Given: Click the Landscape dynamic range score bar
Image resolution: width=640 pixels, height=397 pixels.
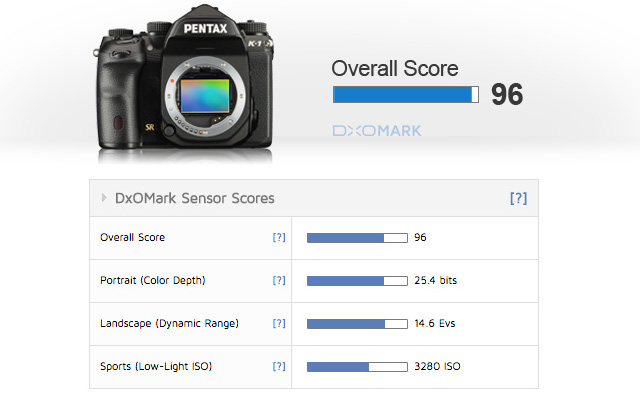Looking at the screenshot, I should (357, 324).
